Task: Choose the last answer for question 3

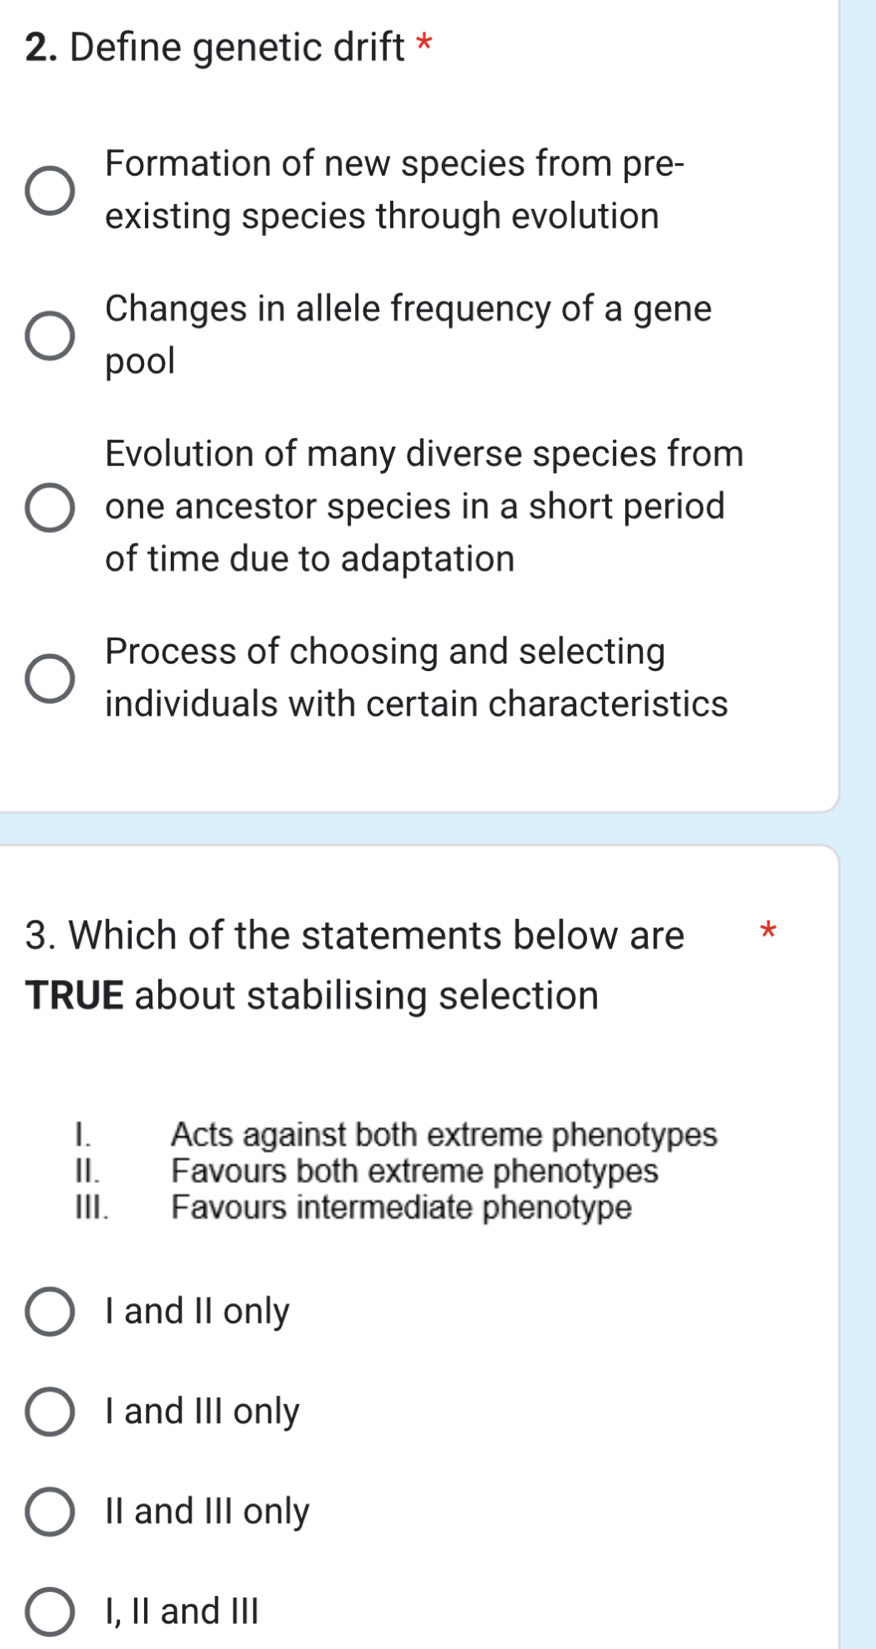Action: pyautogui.click(x=50, y=1611)
